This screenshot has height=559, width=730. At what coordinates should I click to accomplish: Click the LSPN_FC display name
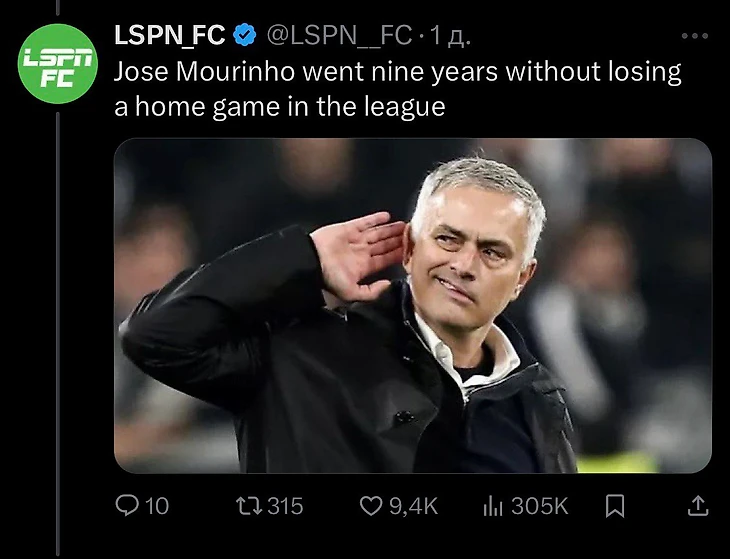pos(169,37)
